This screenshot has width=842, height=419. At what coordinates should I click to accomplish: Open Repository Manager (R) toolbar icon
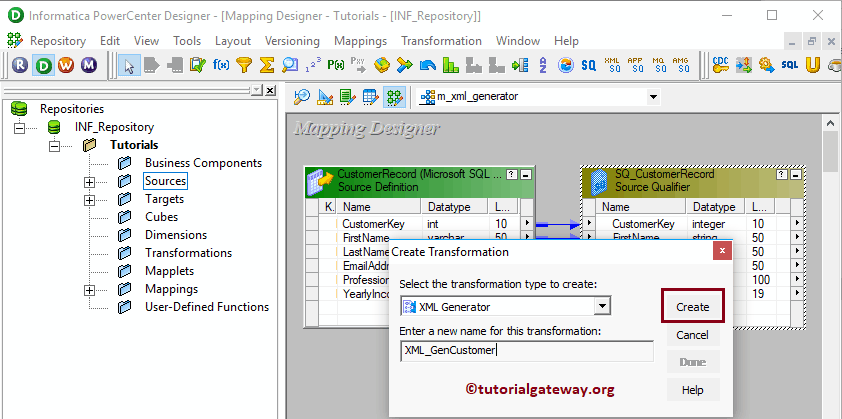coord(20,66)
